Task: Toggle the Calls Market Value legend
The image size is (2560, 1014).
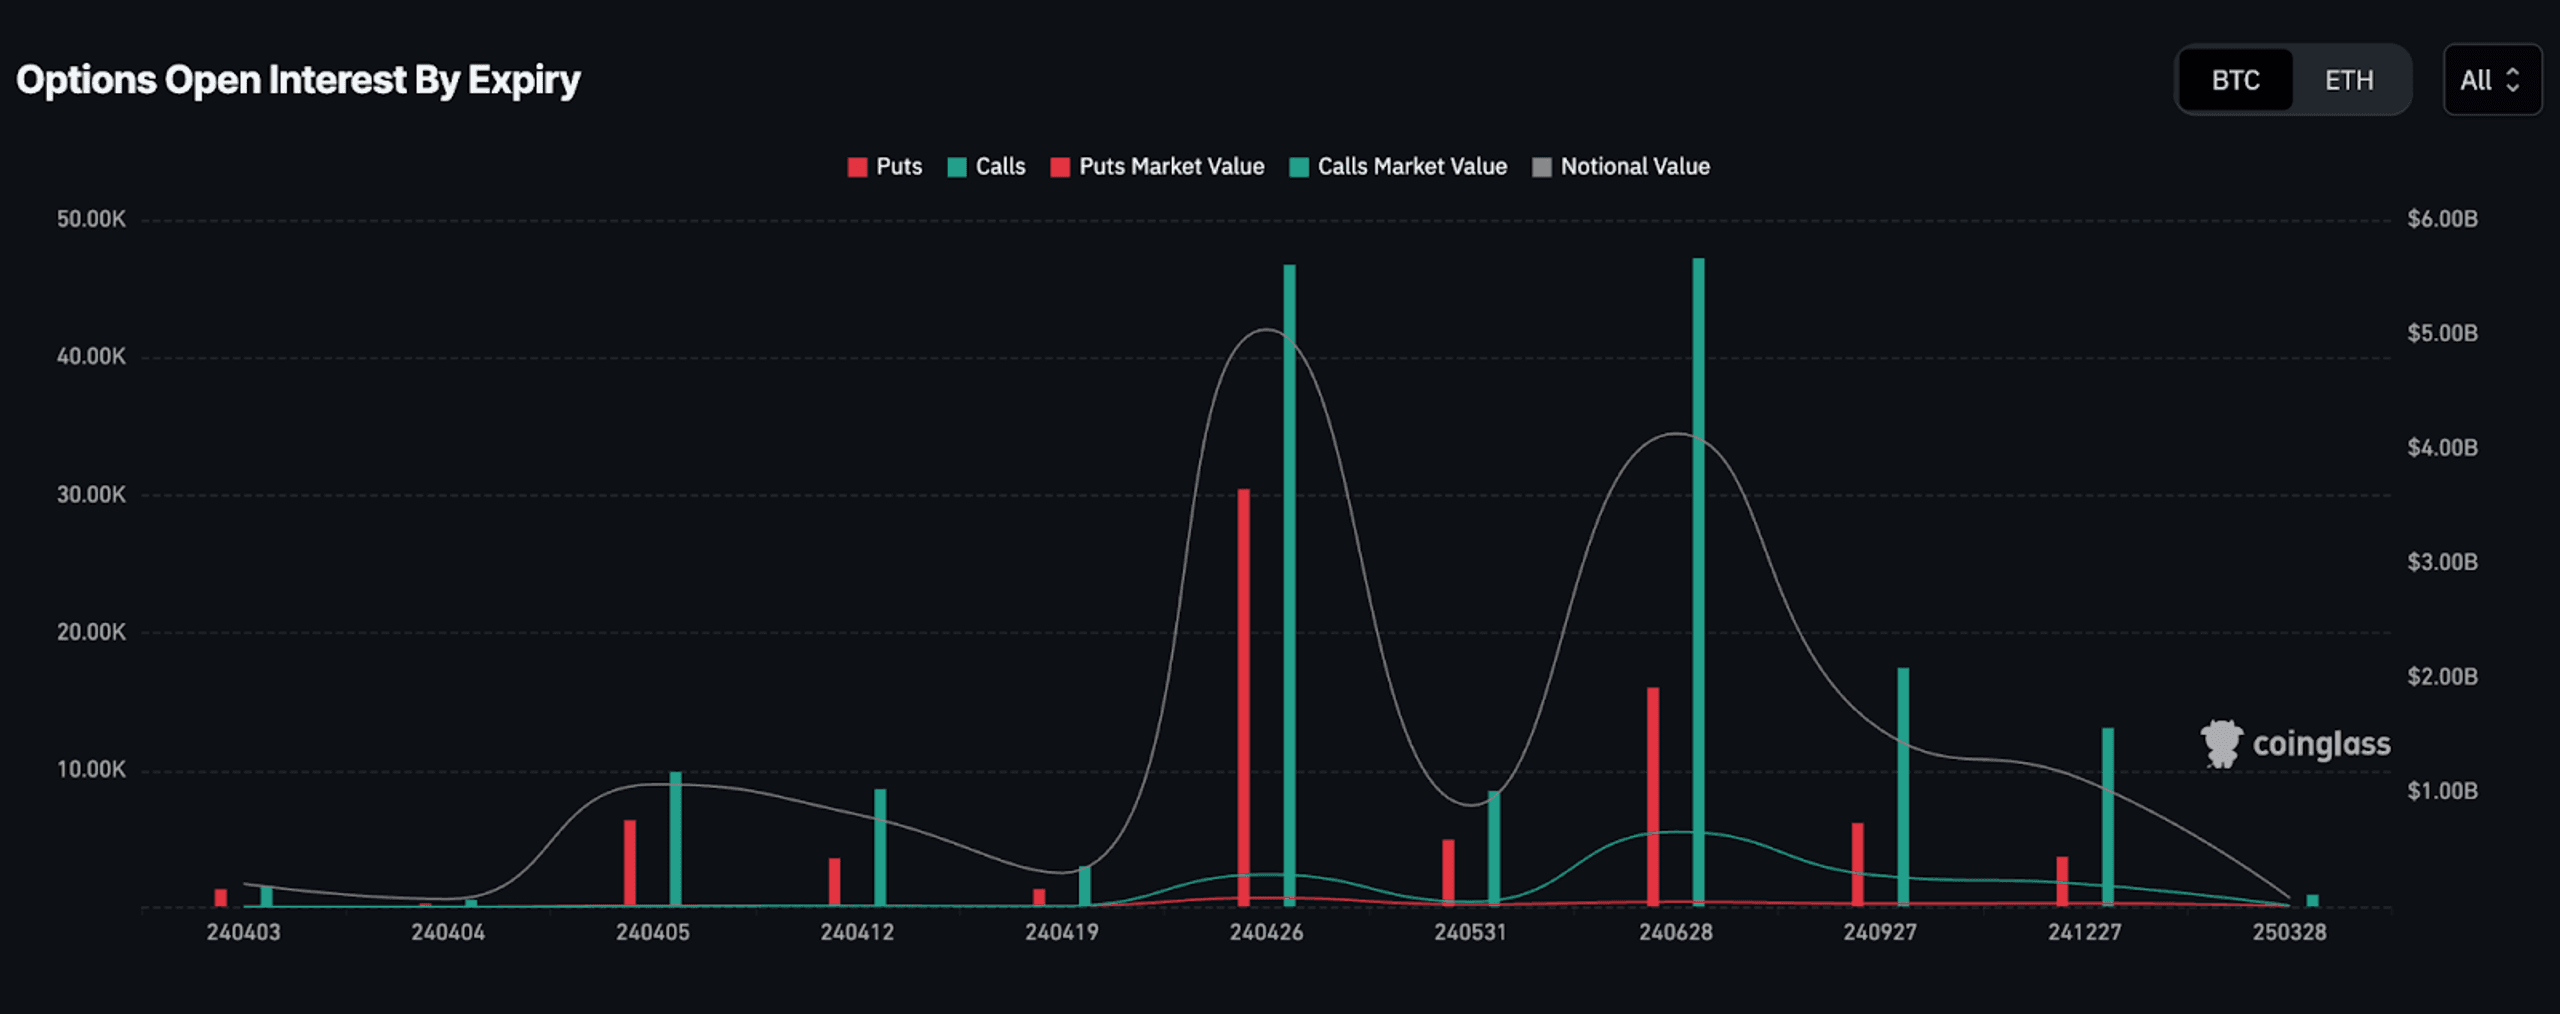Action: coord(1398,167)
